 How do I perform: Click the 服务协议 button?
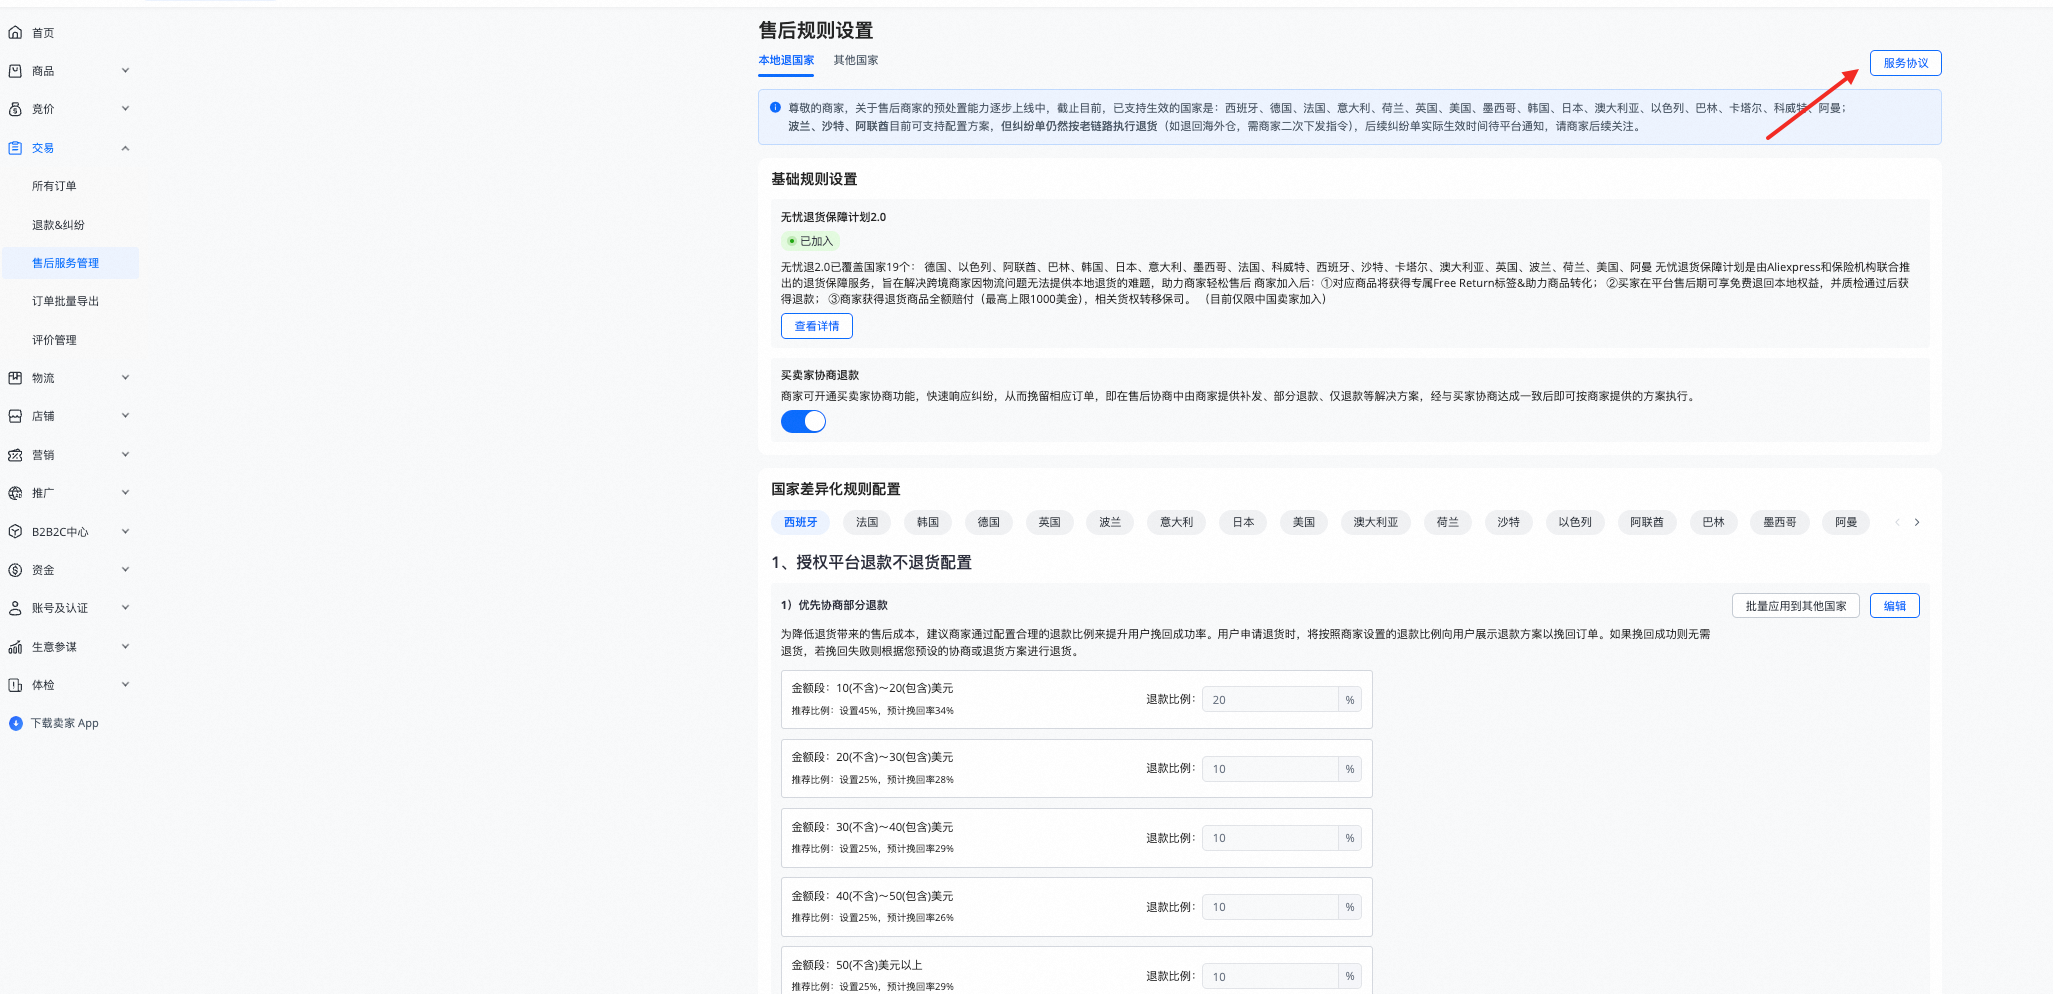(x=1905, y=62)
